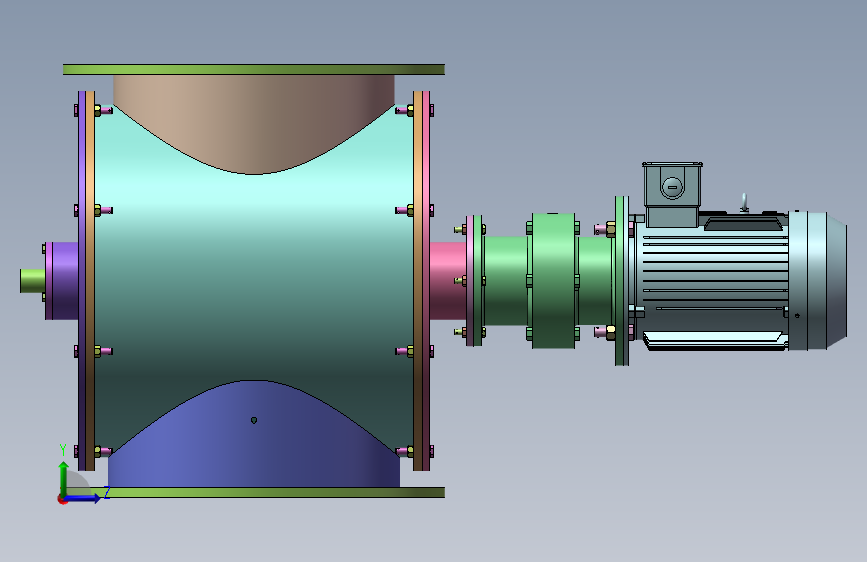The height and width of the screenshot is (562, 867).
Task: Pick the ribbed motor body fins
Action: [x=715, y=279]
